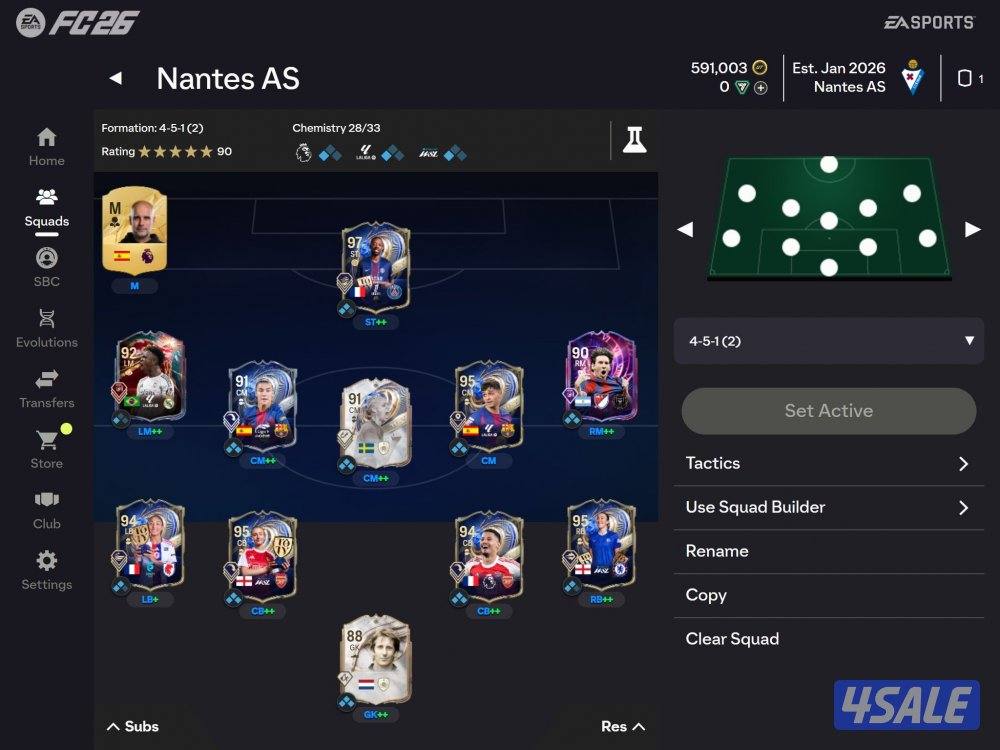This screenshot has width=1000, height=750.
Task: Go back using the arrow beside Nantes AS
Action: pos(116,78)
